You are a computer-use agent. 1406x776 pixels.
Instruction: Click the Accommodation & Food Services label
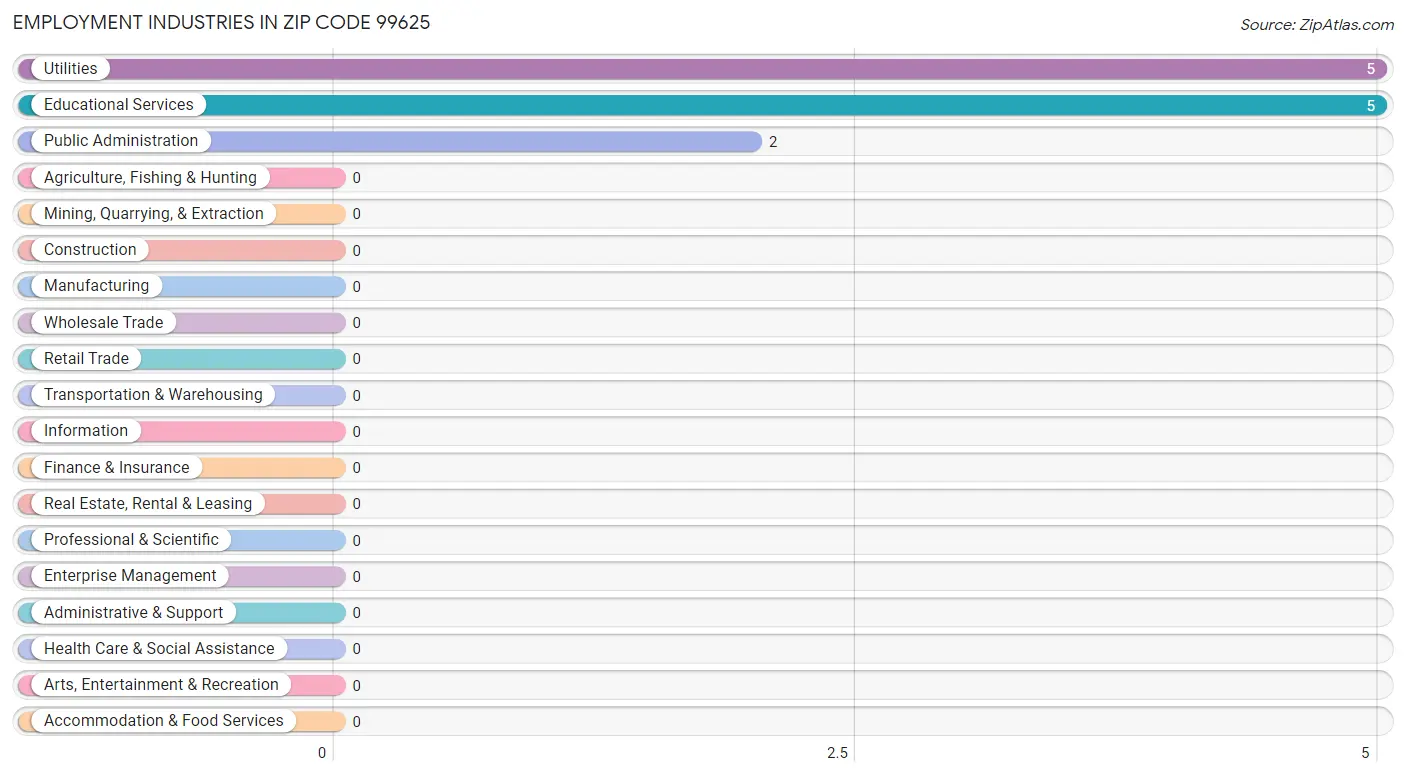pos(164,720)
